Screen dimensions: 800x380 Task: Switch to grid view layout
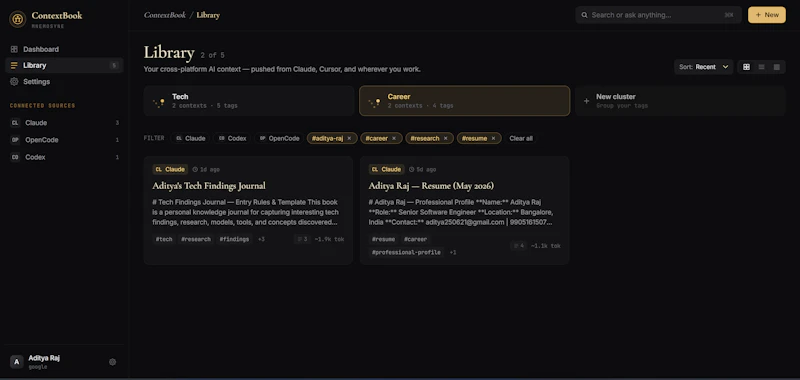(746, 67)
